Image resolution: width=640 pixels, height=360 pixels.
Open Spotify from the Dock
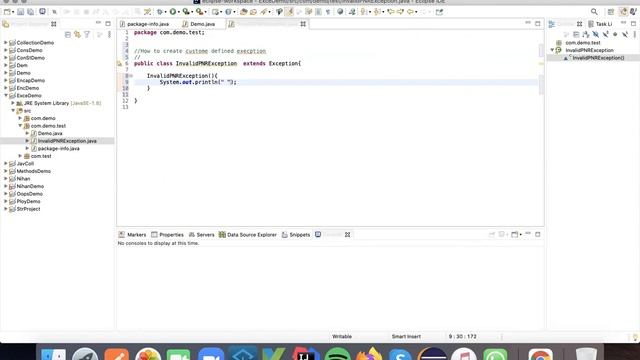[x=337, y=353]
